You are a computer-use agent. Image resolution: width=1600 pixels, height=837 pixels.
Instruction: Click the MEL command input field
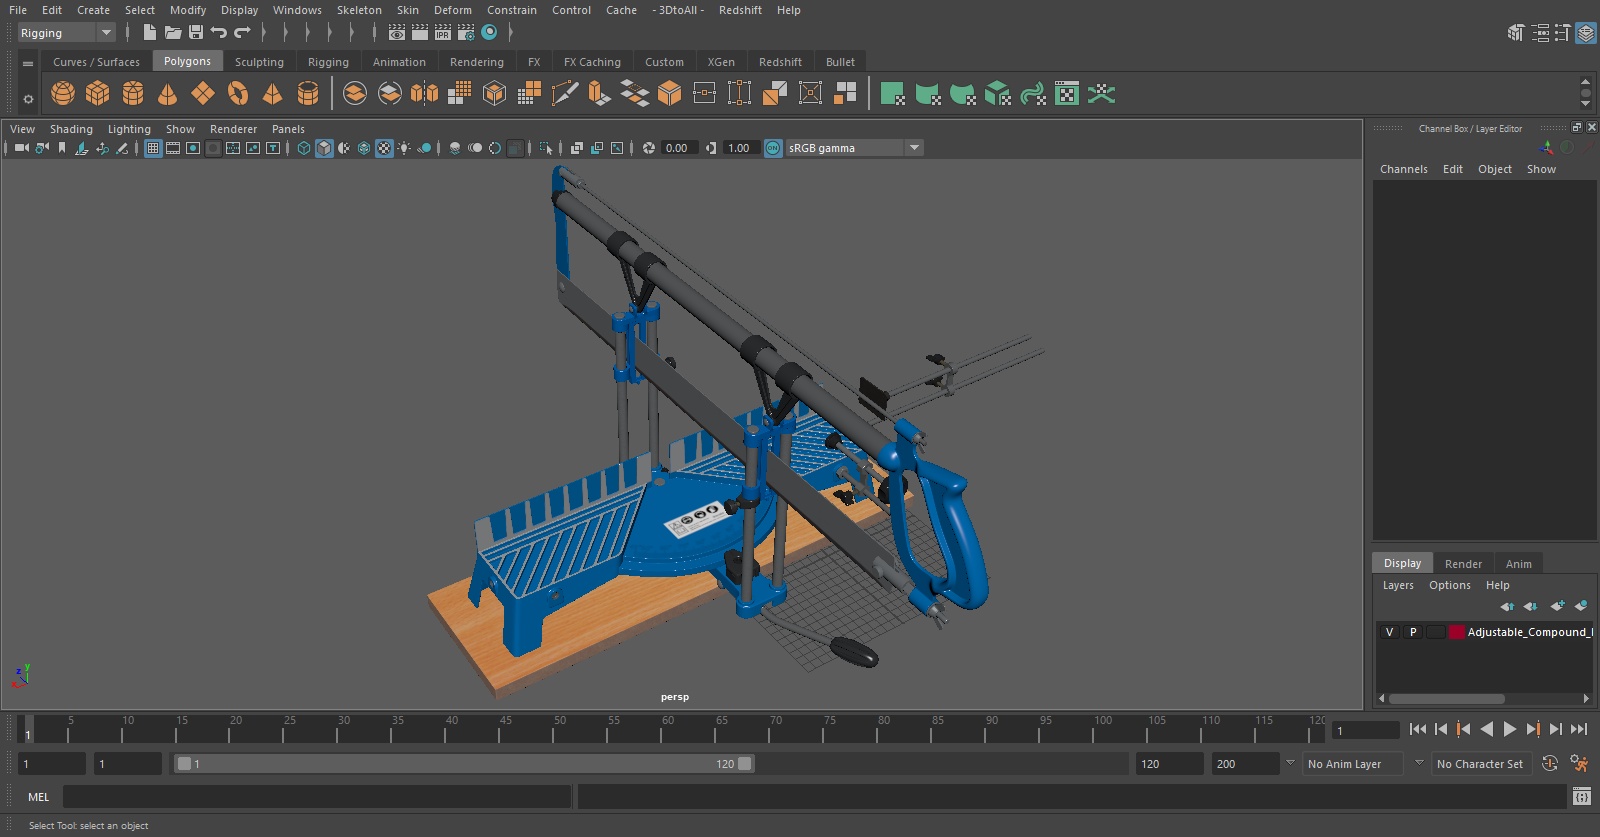click(316, 797)
